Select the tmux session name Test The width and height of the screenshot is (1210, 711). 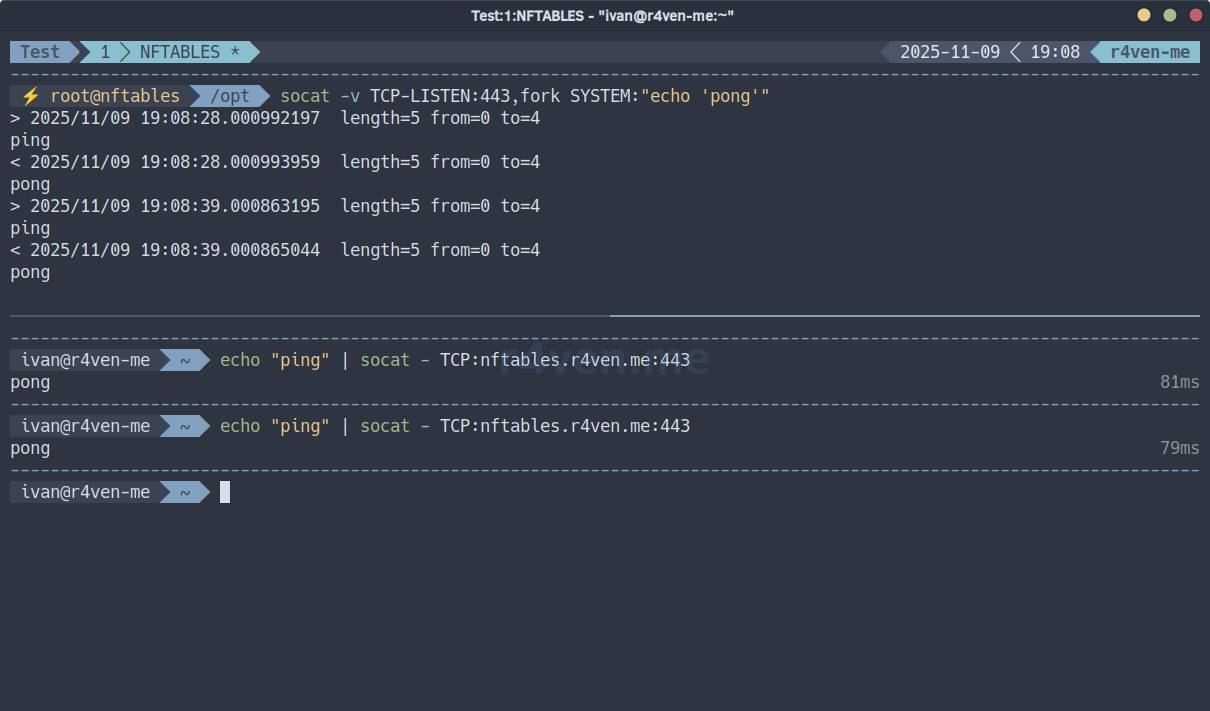pos(40,52)
